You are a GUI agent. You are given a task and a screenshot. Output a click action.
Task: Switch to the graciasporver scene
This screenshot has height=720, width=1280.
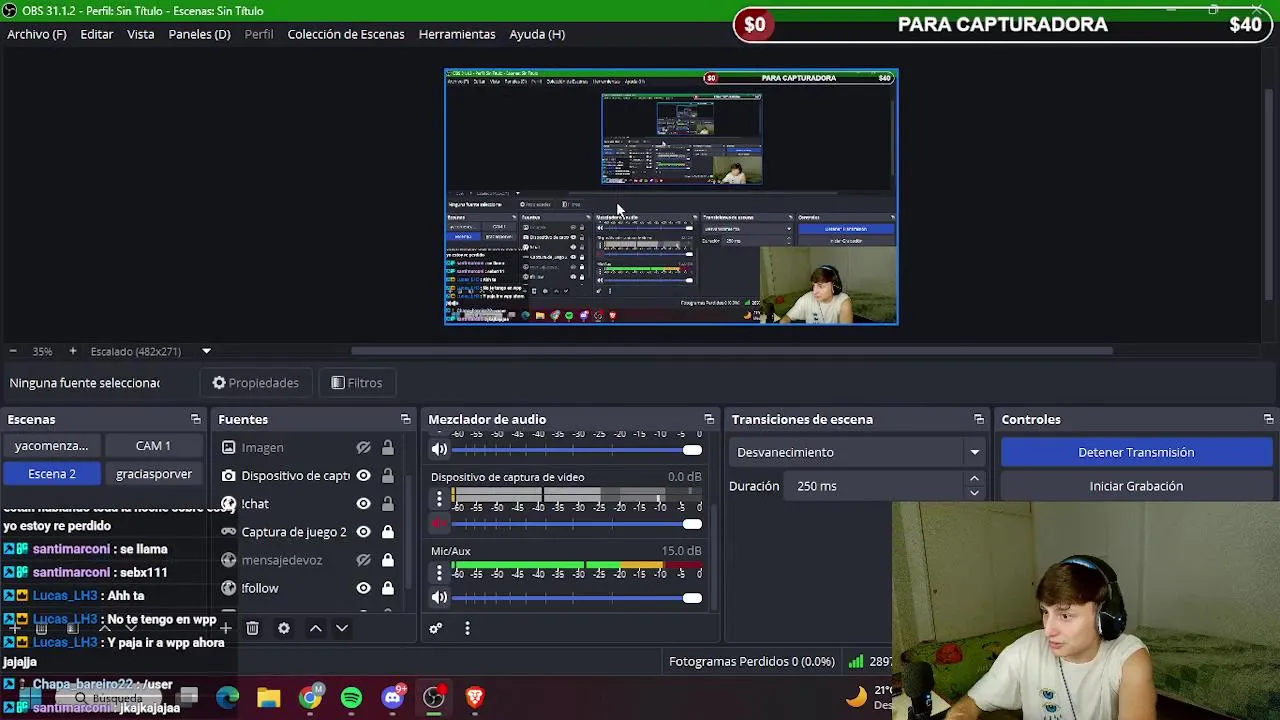click(x=153, y=474)
